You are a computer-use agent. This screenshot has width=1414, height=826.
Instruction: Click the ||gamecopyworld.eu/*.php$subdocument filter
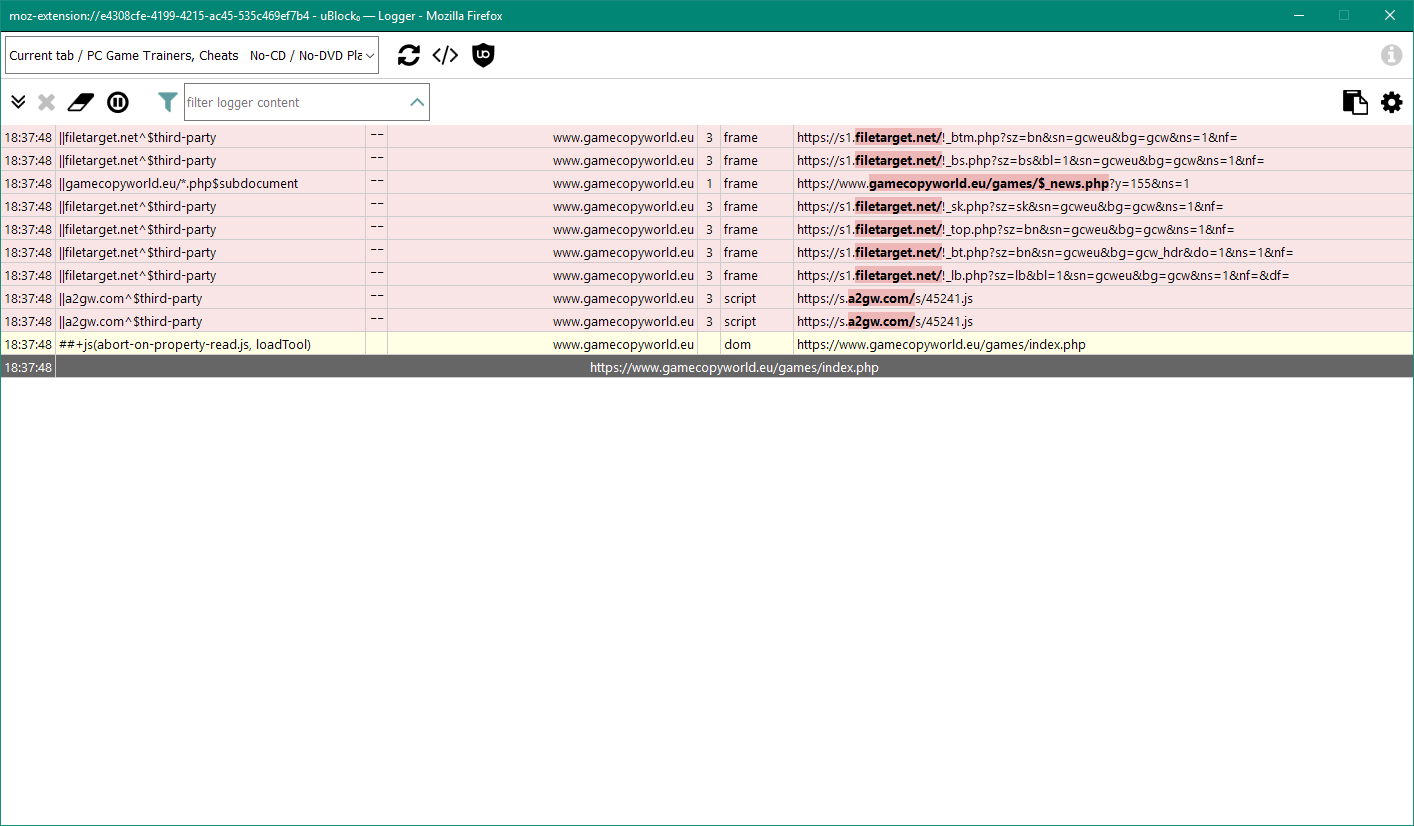click(x=178, y=183)
